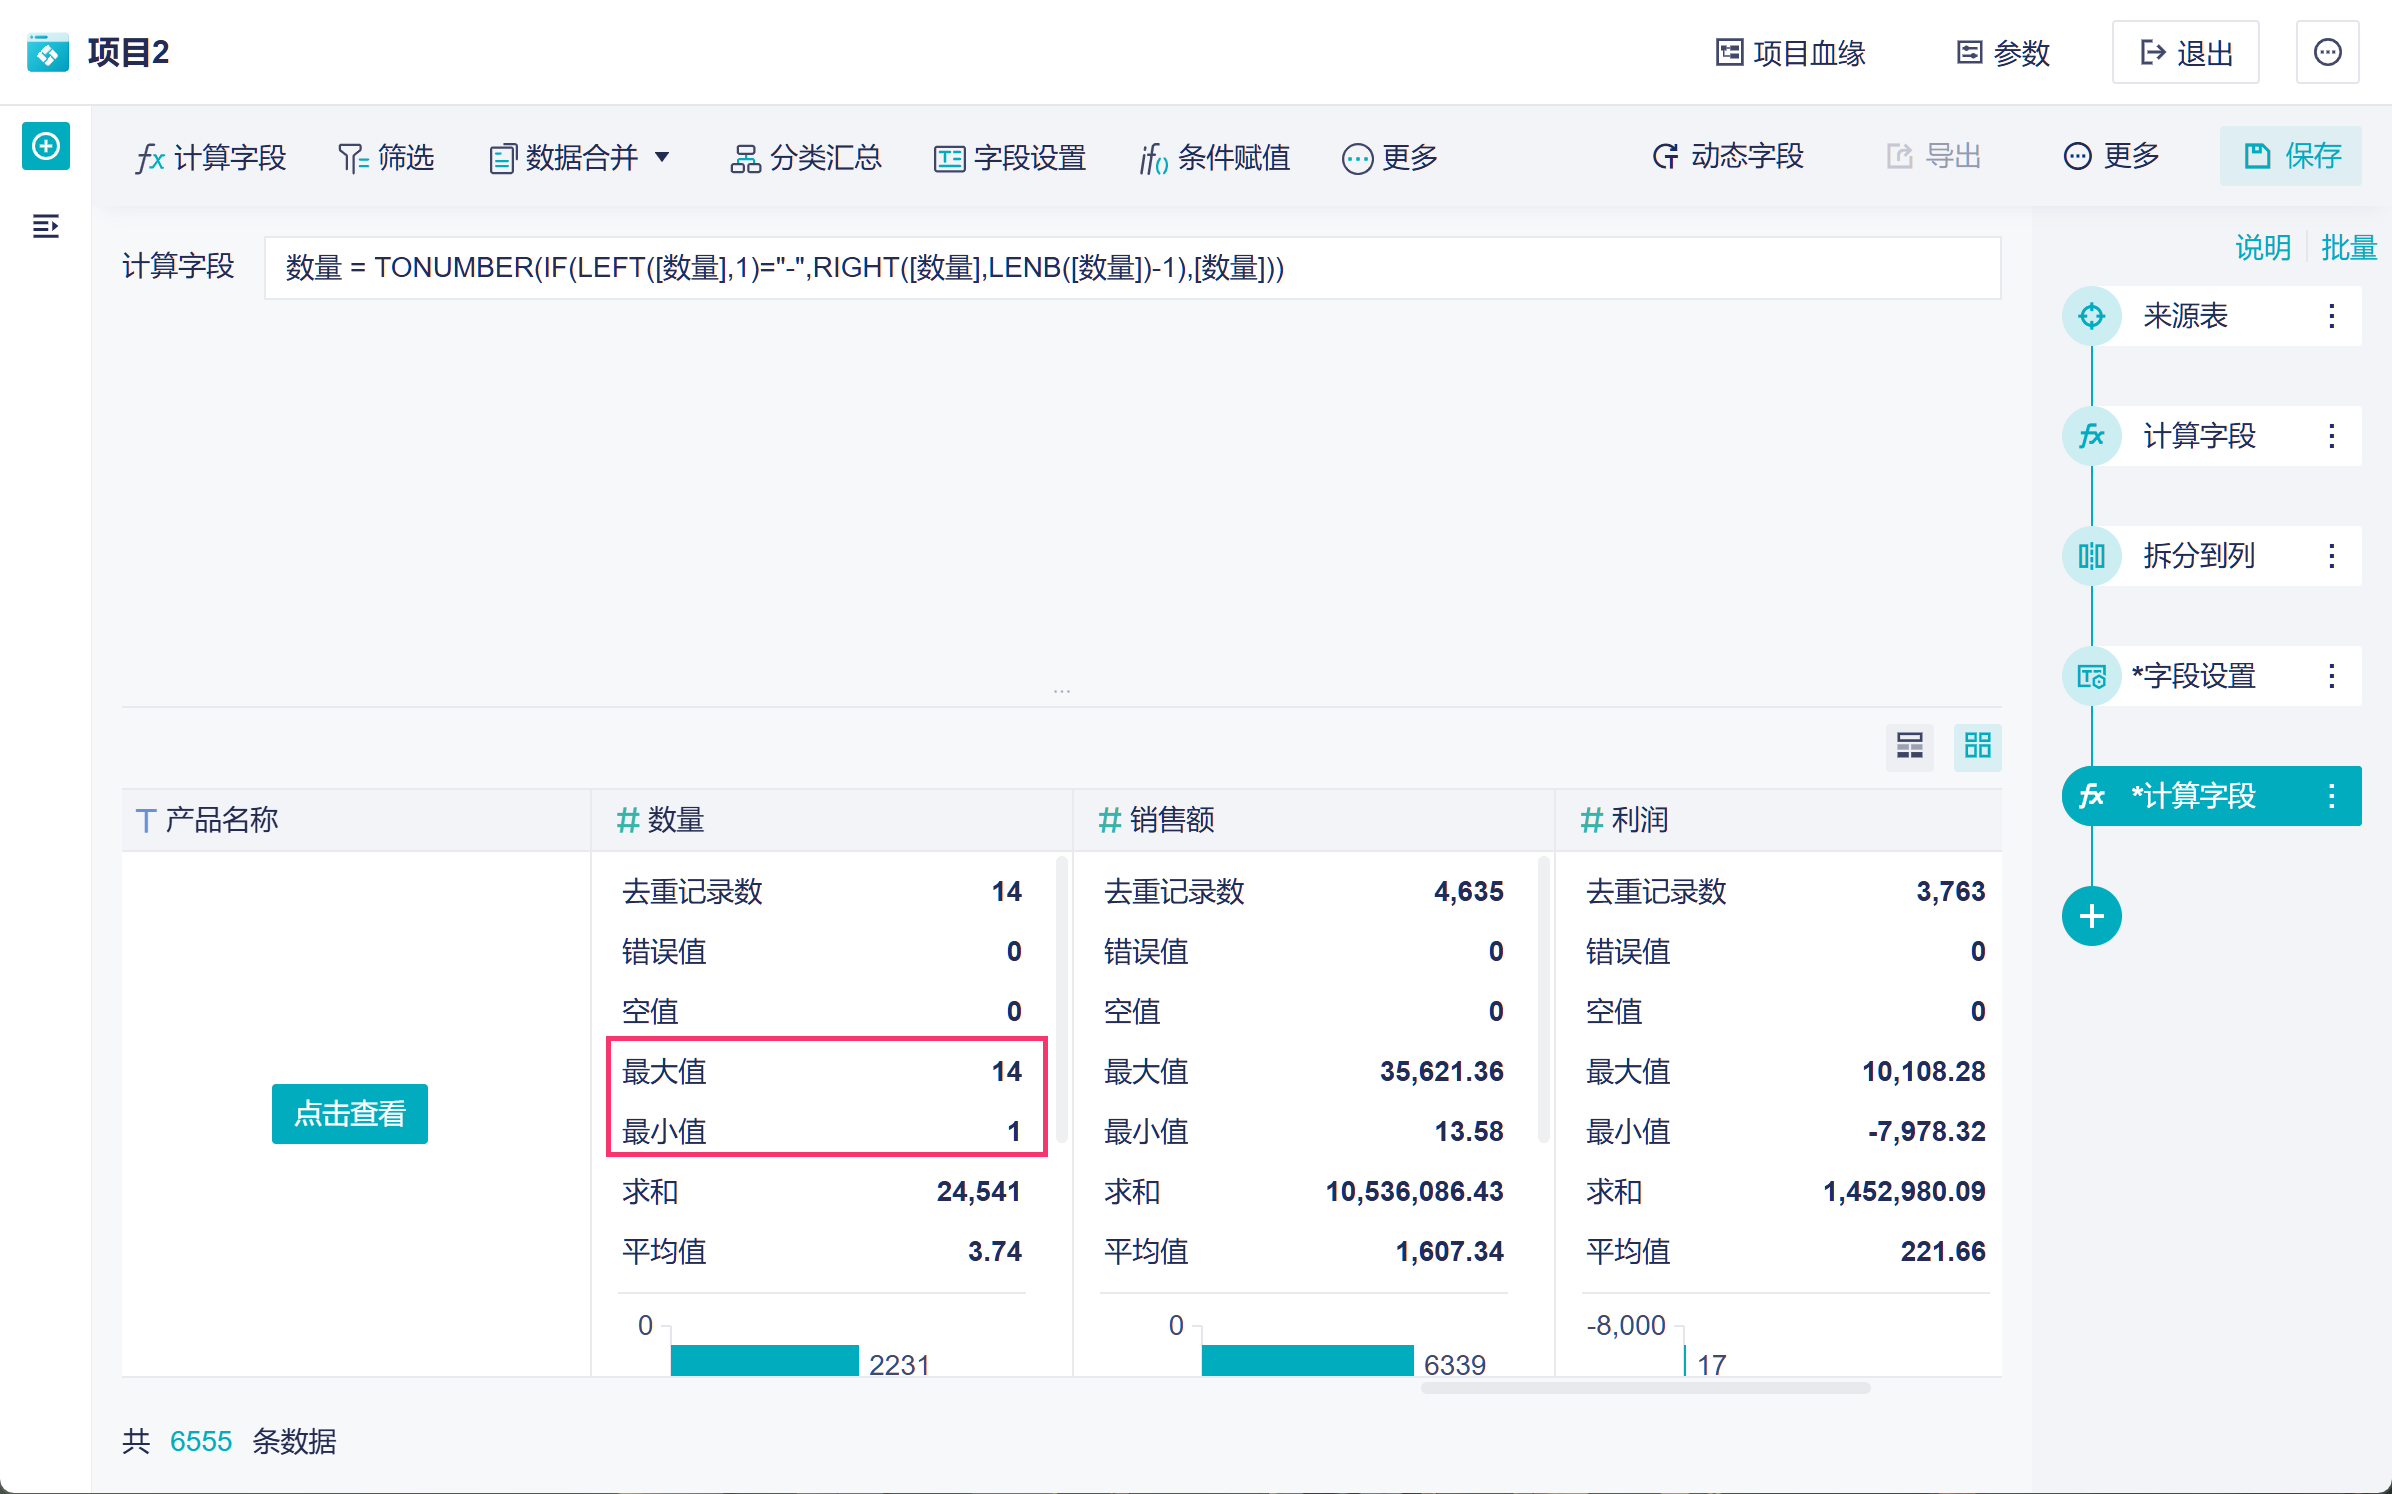Open the left toolbar 更多 menu
The width and height of the screenshot is (2392, 1494).
pyautogui.click(x=1389, y=158)
